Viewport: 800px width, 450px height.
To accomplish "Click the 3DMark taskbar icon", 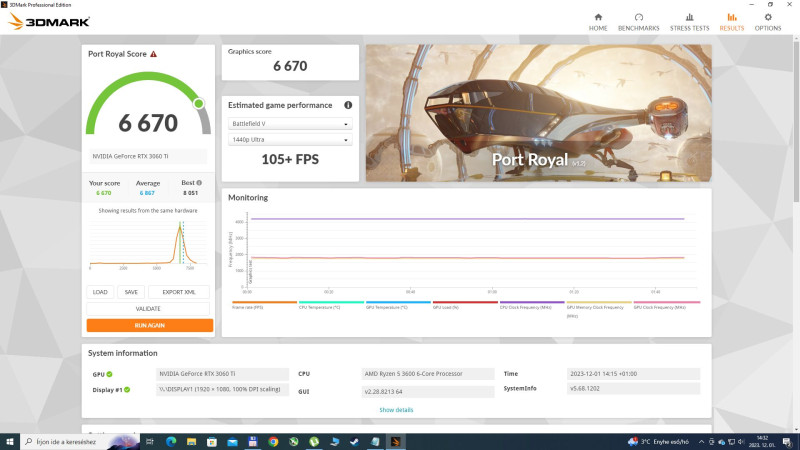I will coord(395,442).
